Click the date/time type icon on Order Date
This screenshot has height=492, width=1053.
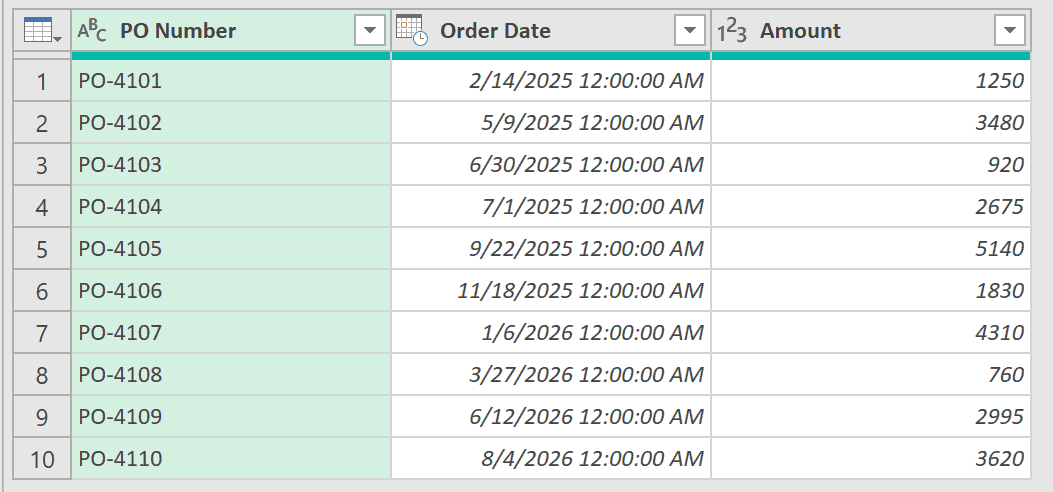(x=411, y=30)
